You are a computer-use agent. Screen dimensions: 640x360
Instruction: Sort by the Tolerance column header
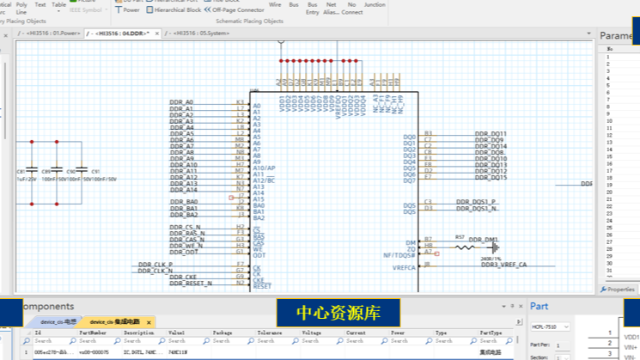(x=277, y=333)
